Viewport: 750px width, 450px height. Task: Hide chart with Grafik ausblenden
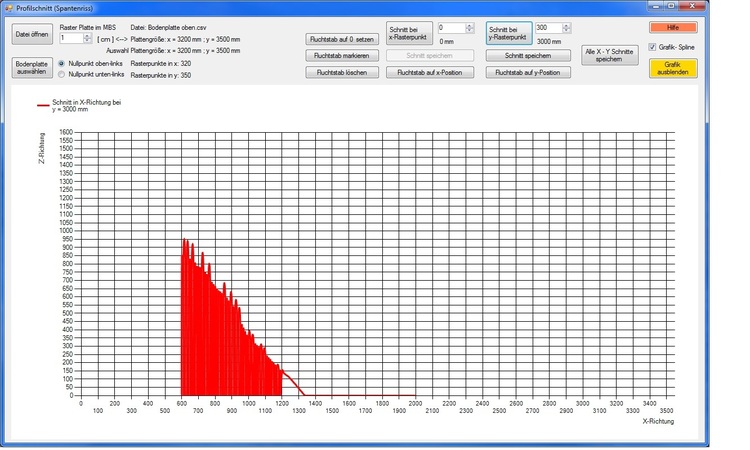(671, 68)
